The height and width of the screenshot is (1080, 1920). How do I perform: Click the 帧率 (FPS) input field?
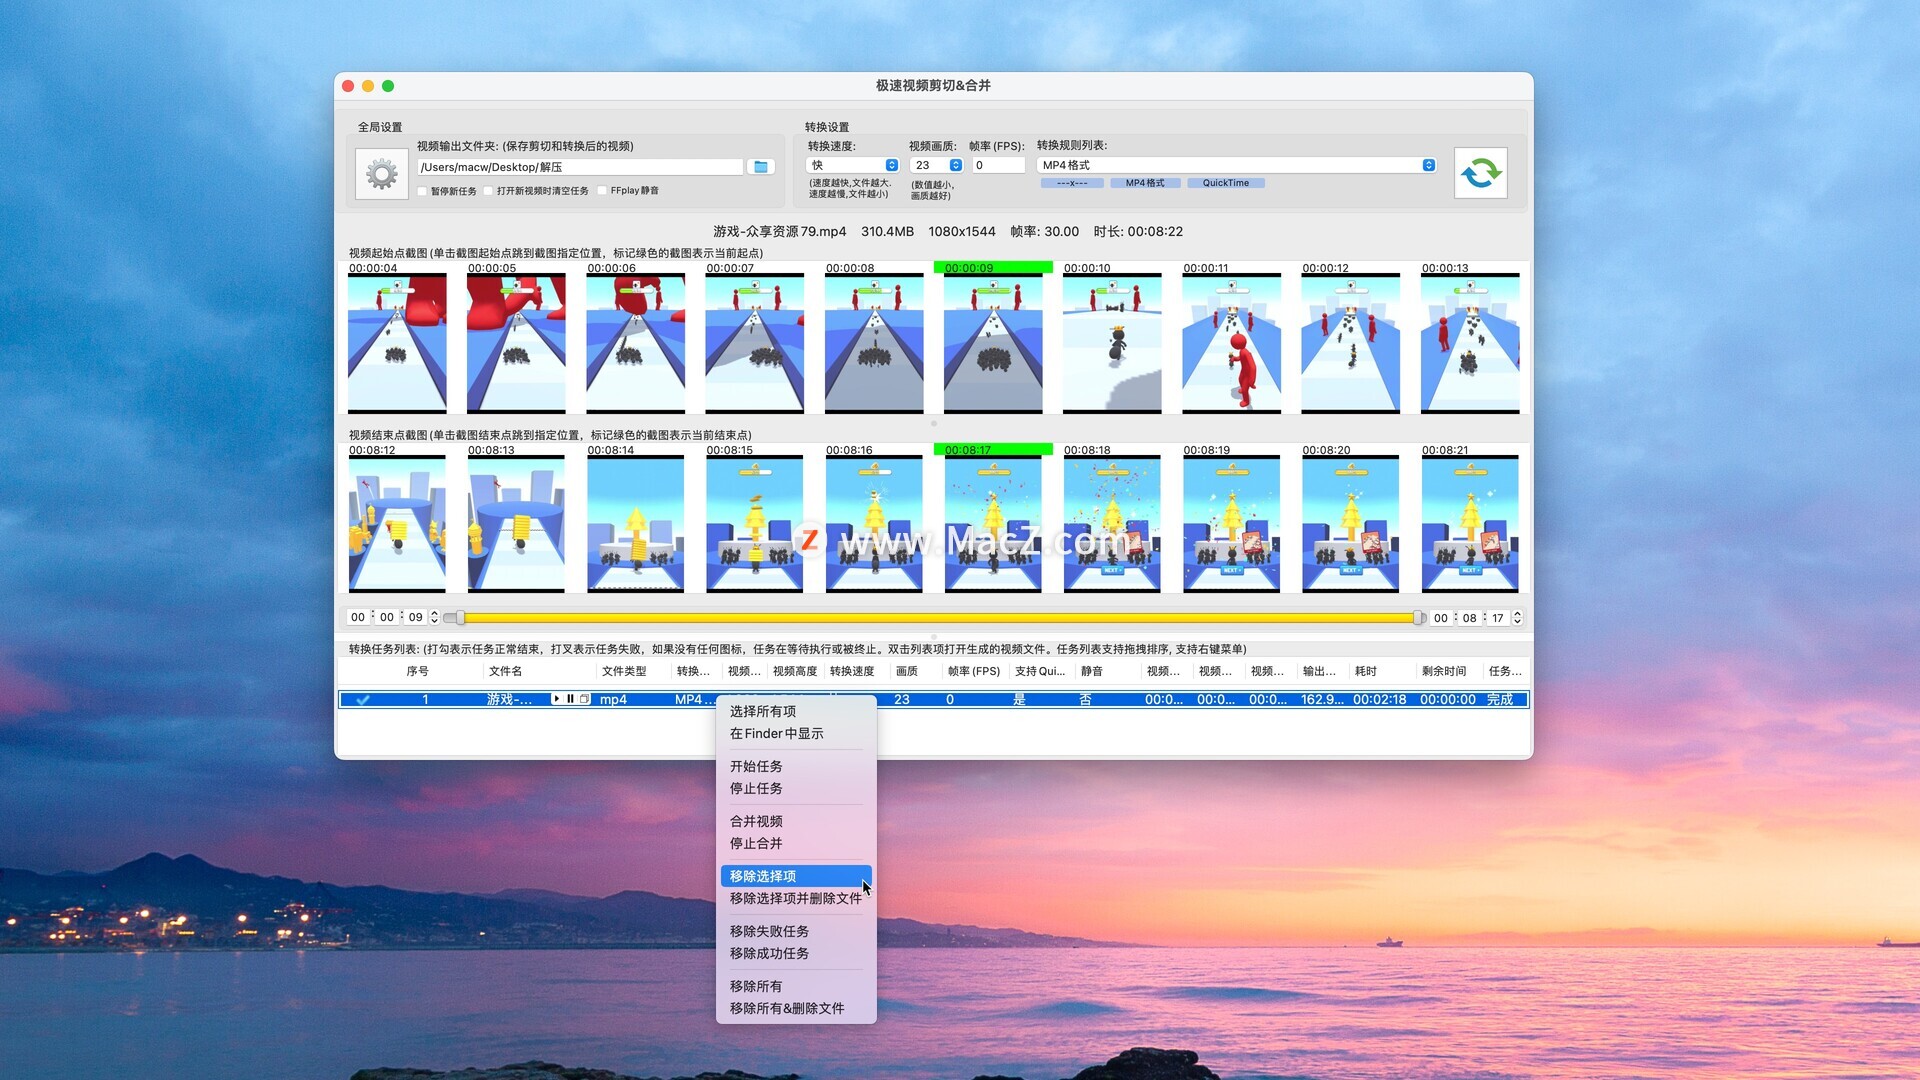point(999,165)
